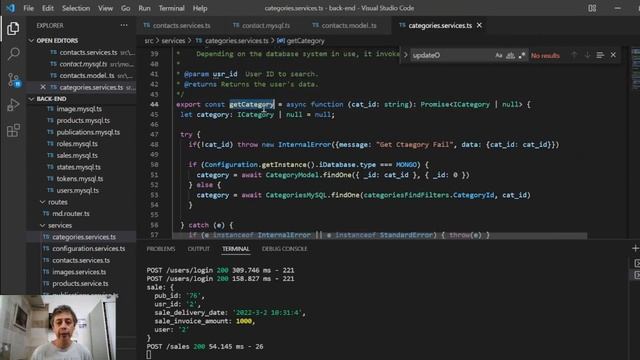Open the Search view in activity bar
The image size is (640, 360).
13,54
